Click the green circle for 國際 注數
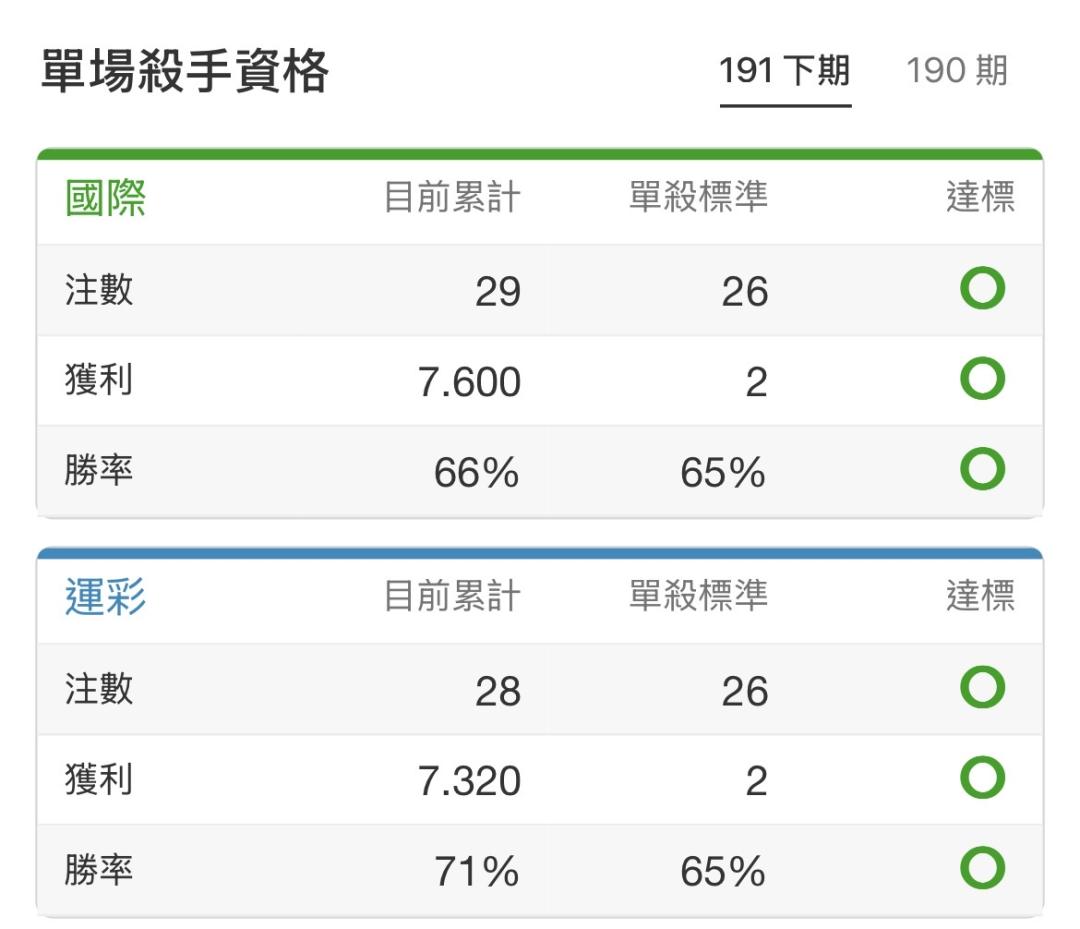The image size is (1080, 929). pos(982,288)
